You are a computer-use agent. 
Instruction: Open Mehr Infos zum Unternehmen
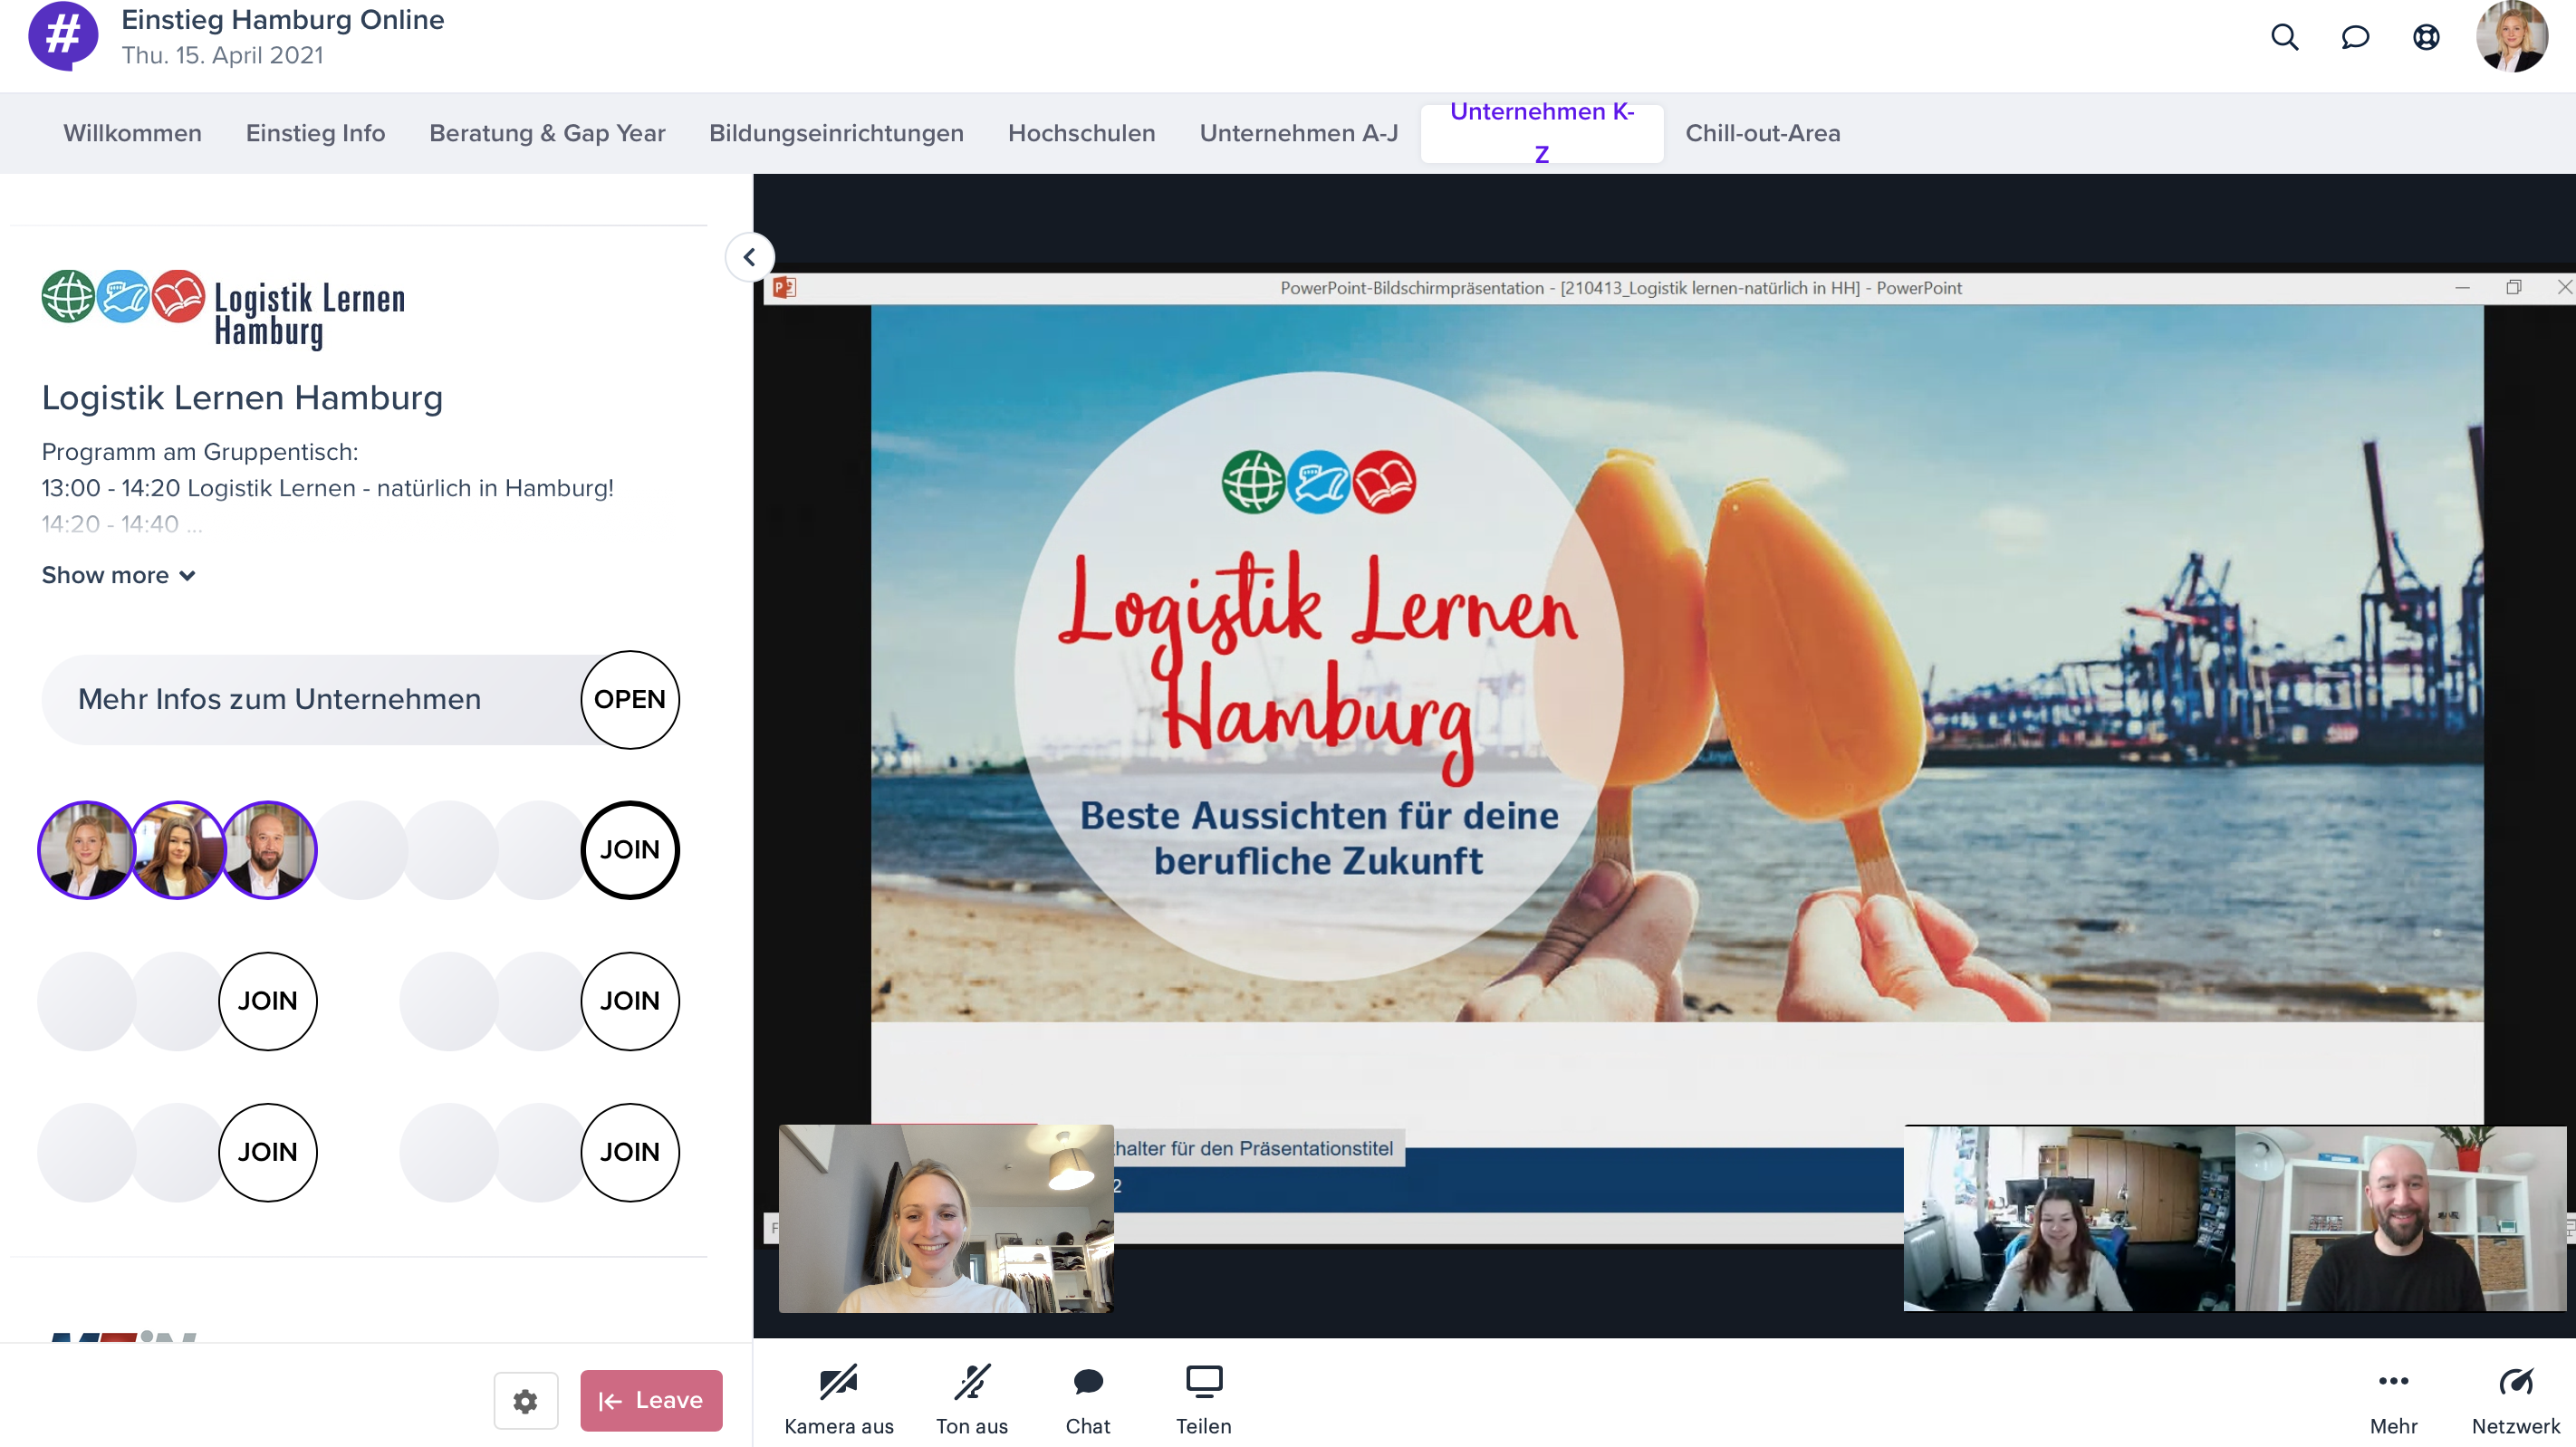(x=630, y=699)
